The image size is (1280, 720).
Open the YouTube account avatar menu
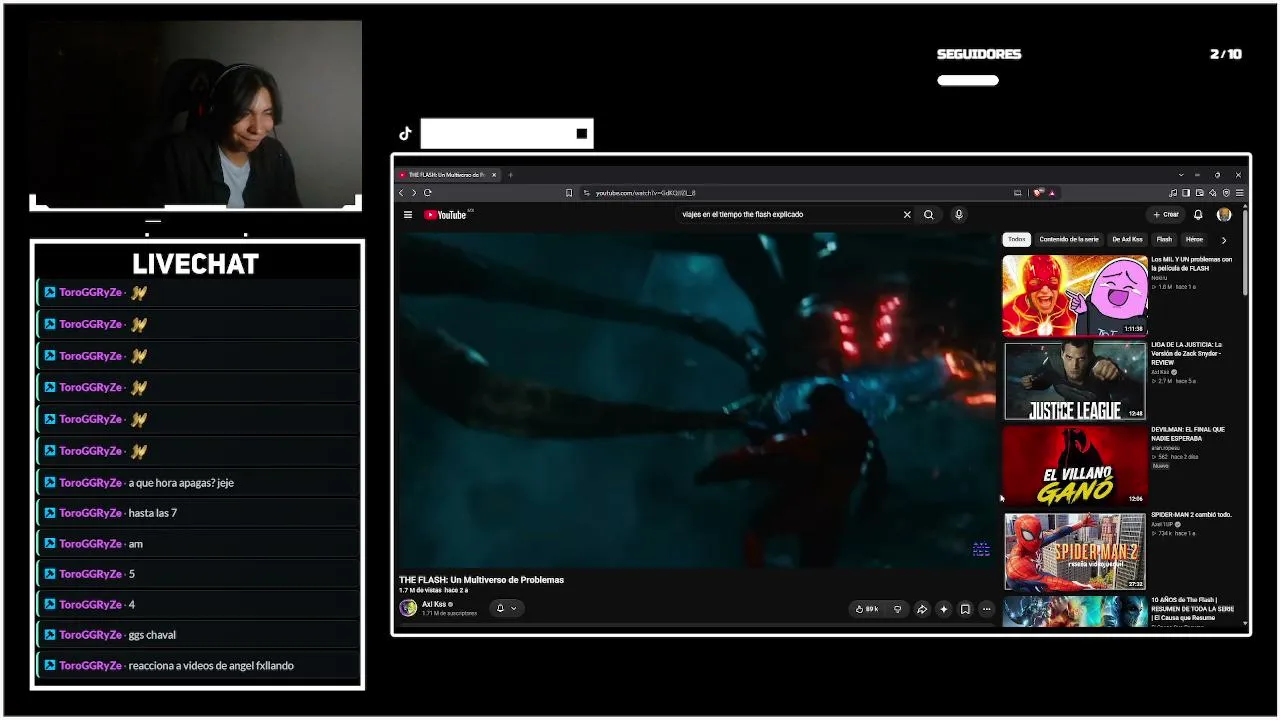click(1224, 215)
